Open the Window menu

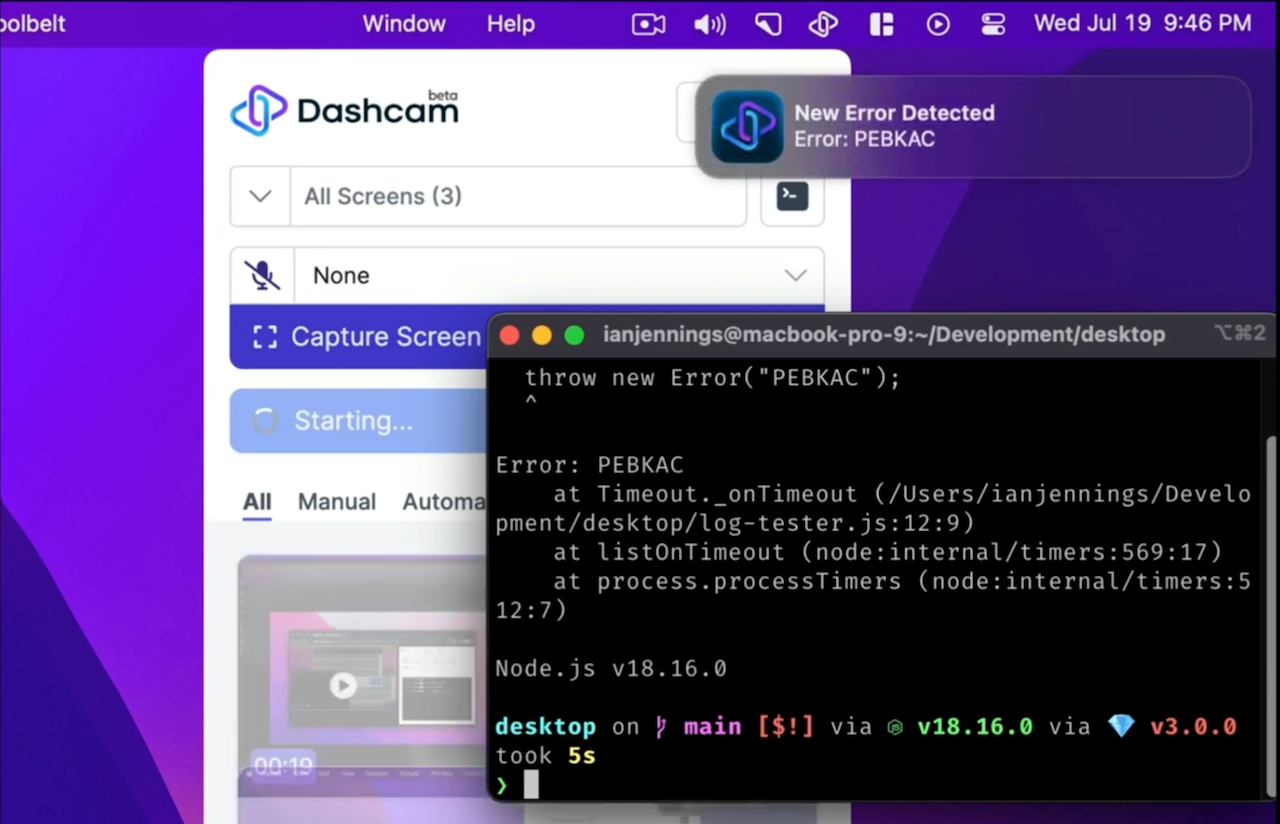click(x=404, y=23)
